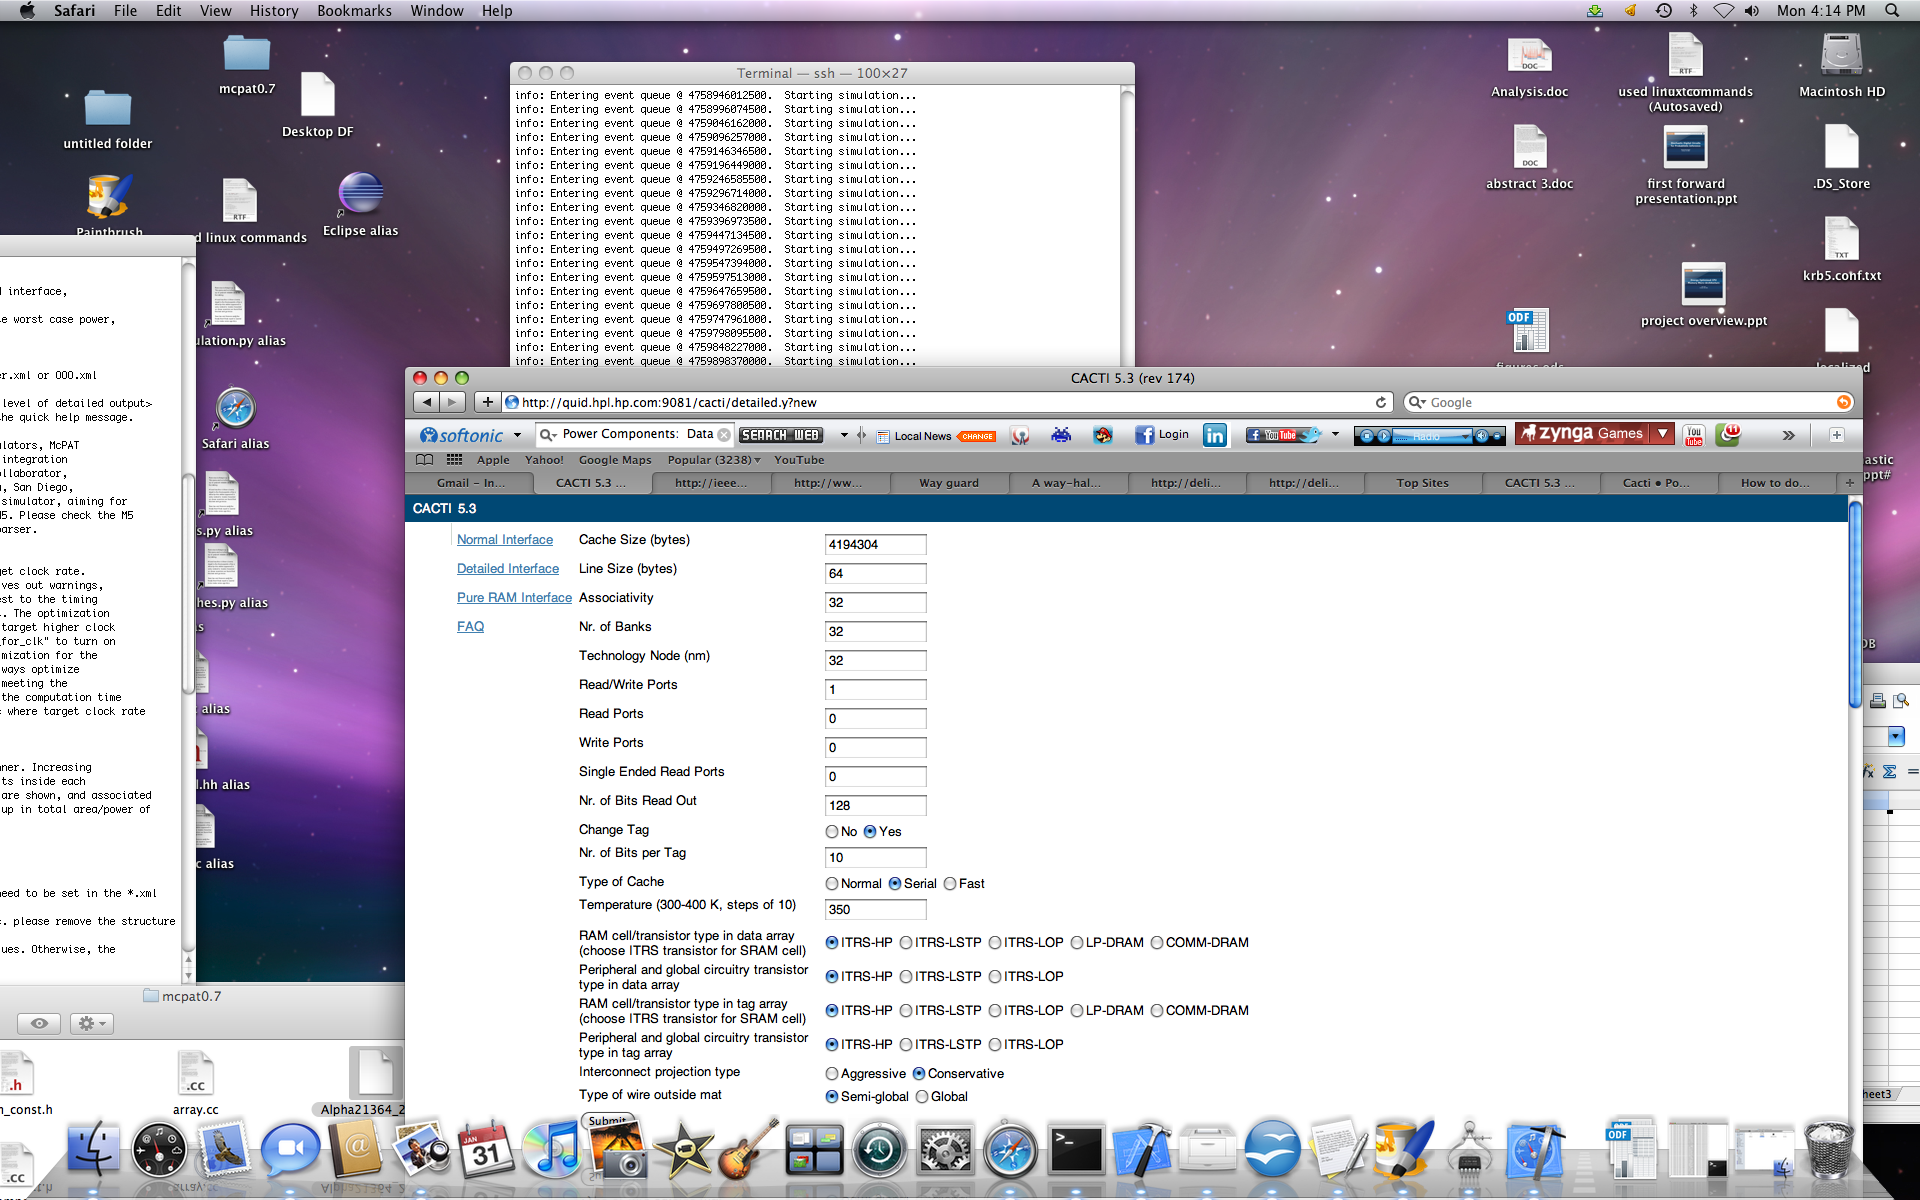Choose Aggressive interconnect projection type
The width and height of the screenshot is (1920, 1200).
click(832, 1073)
